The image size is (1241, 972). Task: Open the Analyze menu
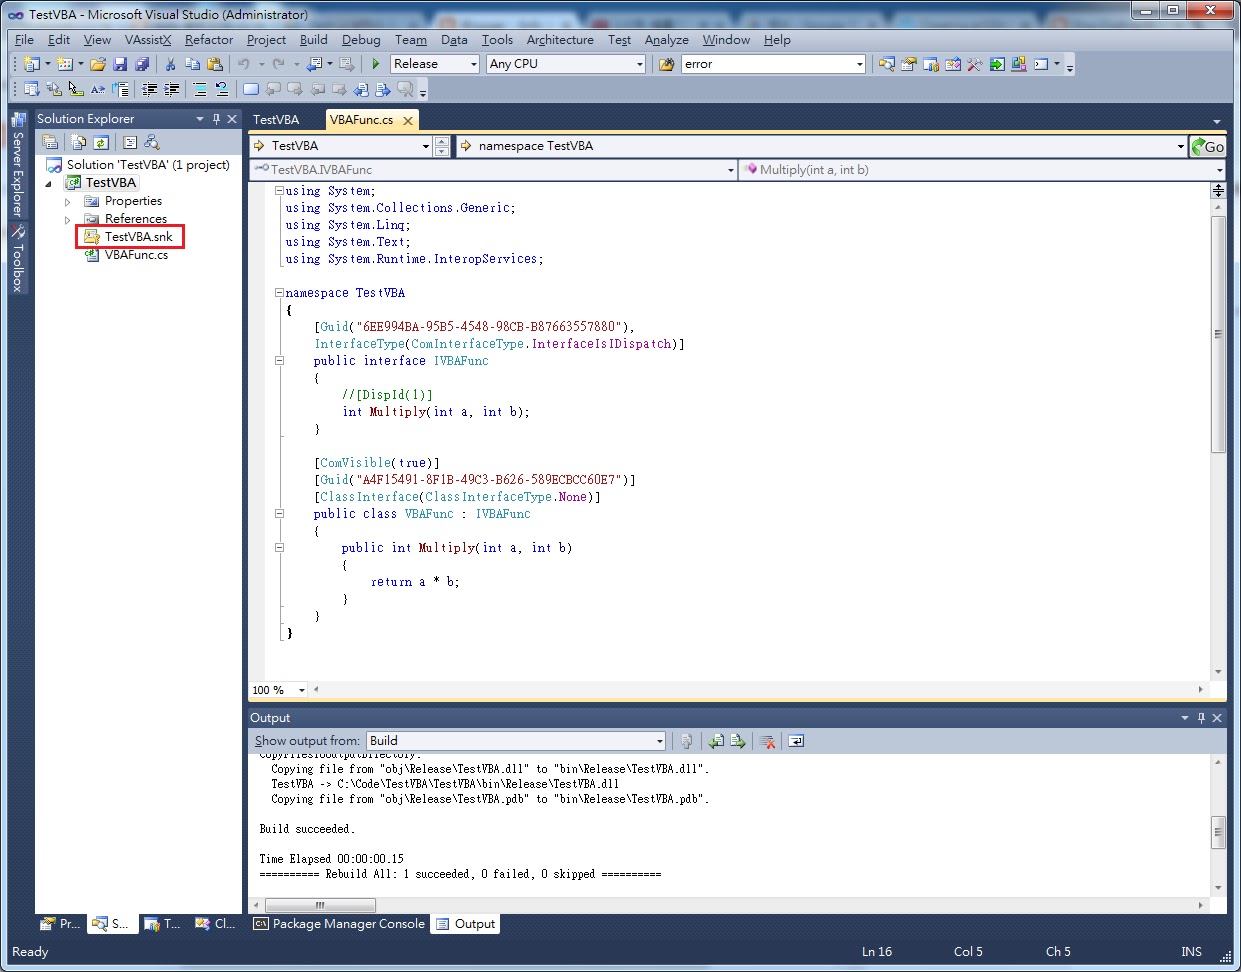tap(666, 40)
